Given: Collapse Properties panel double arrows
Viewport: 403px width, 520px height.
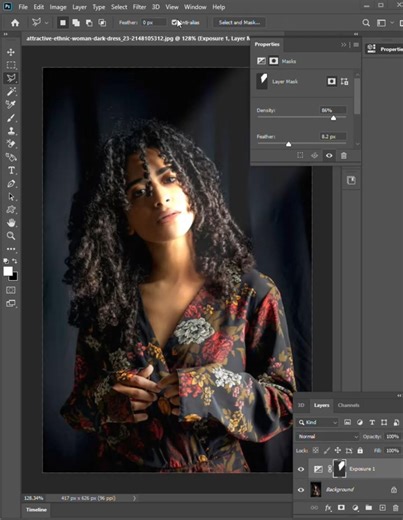Looking at the screenshot, I should point(344,44).
